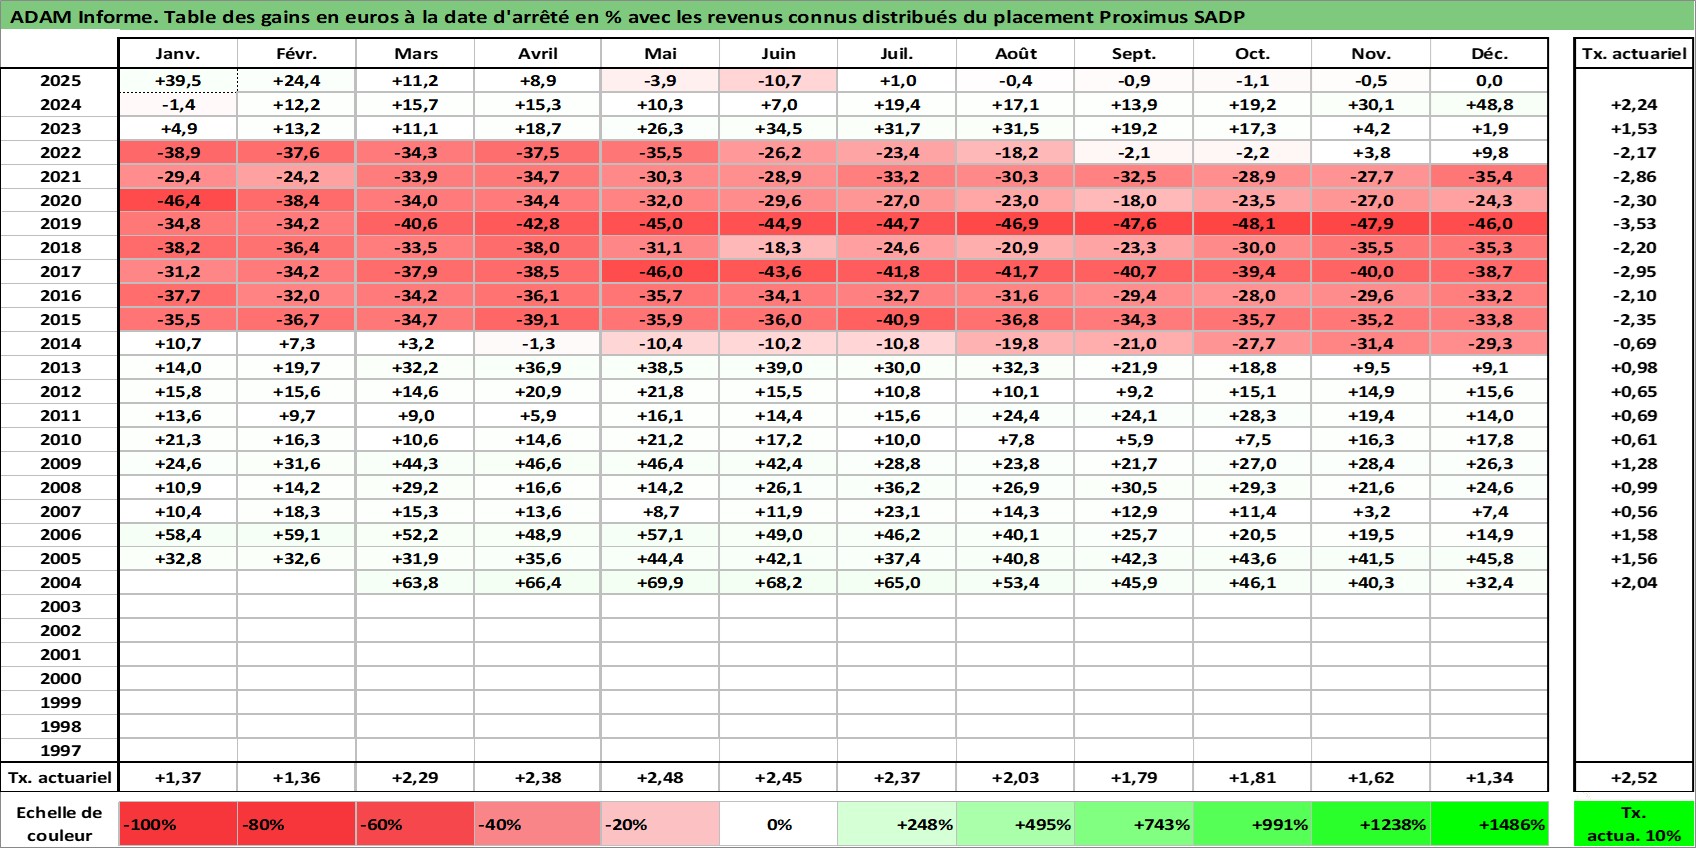Click the 0% white scale swatch
The image size is (1696, 848).
(x=778, y=824)
